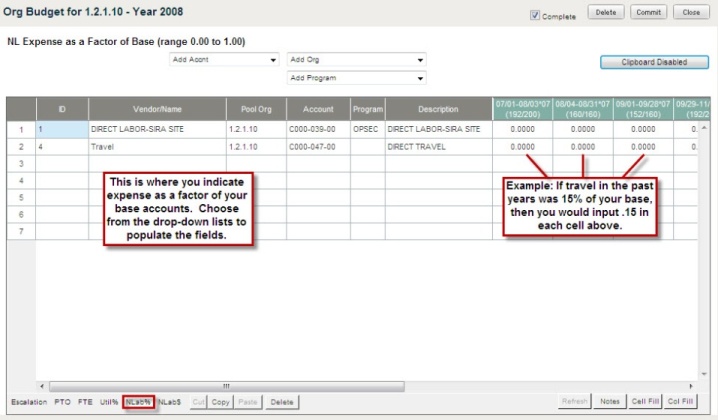Viewport: 718px width, 420px height.
Task: Click the Delete button in bottom toolbar
Action: pos(282,402)
